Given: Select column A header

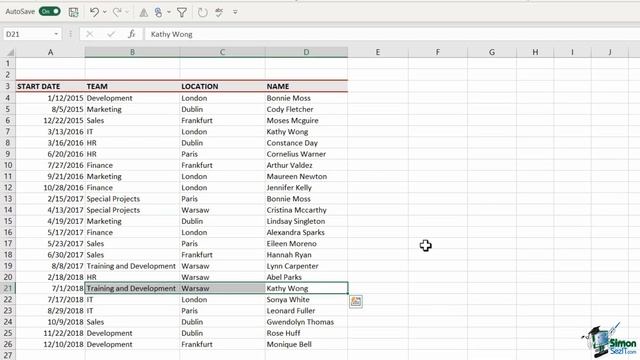Looking at the screenshot, I should 50,52.
